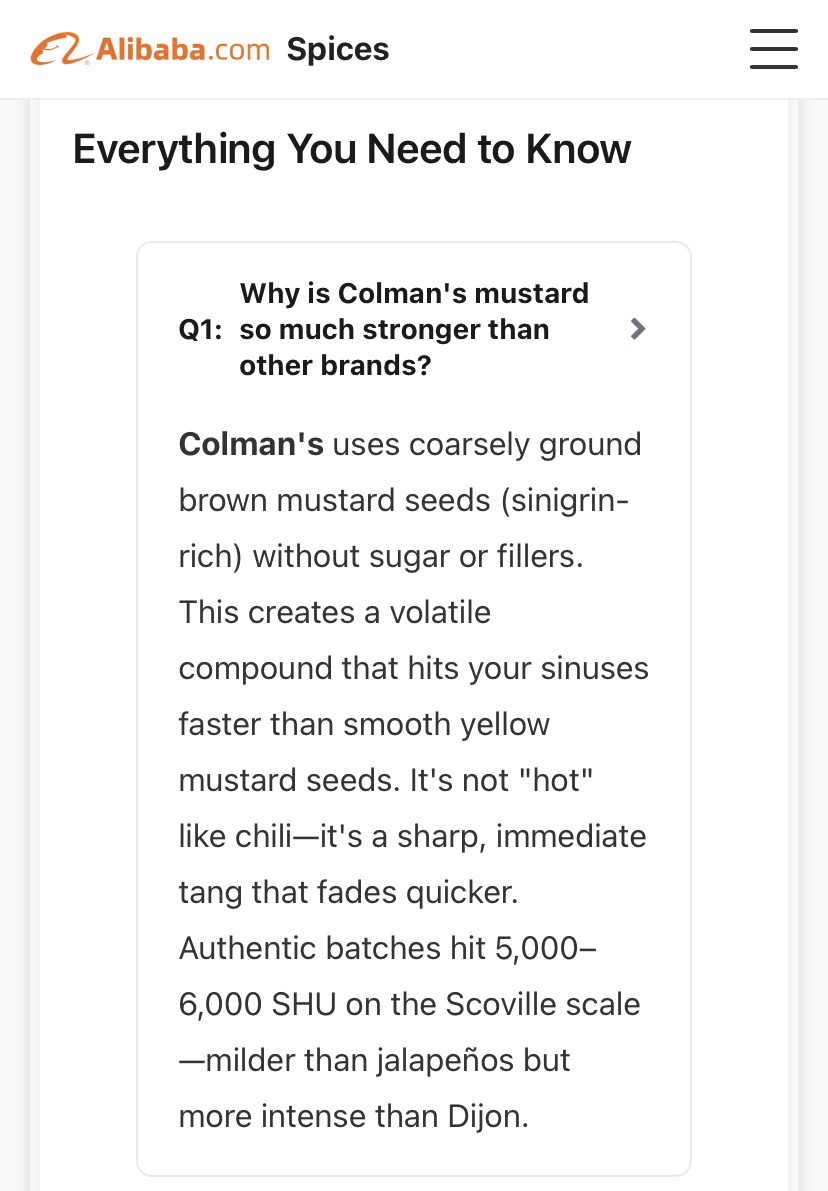Click the "faster than smooth yellow" line
The height and width of the screenshot is (1191, 828).
click(x=364, y=724)
